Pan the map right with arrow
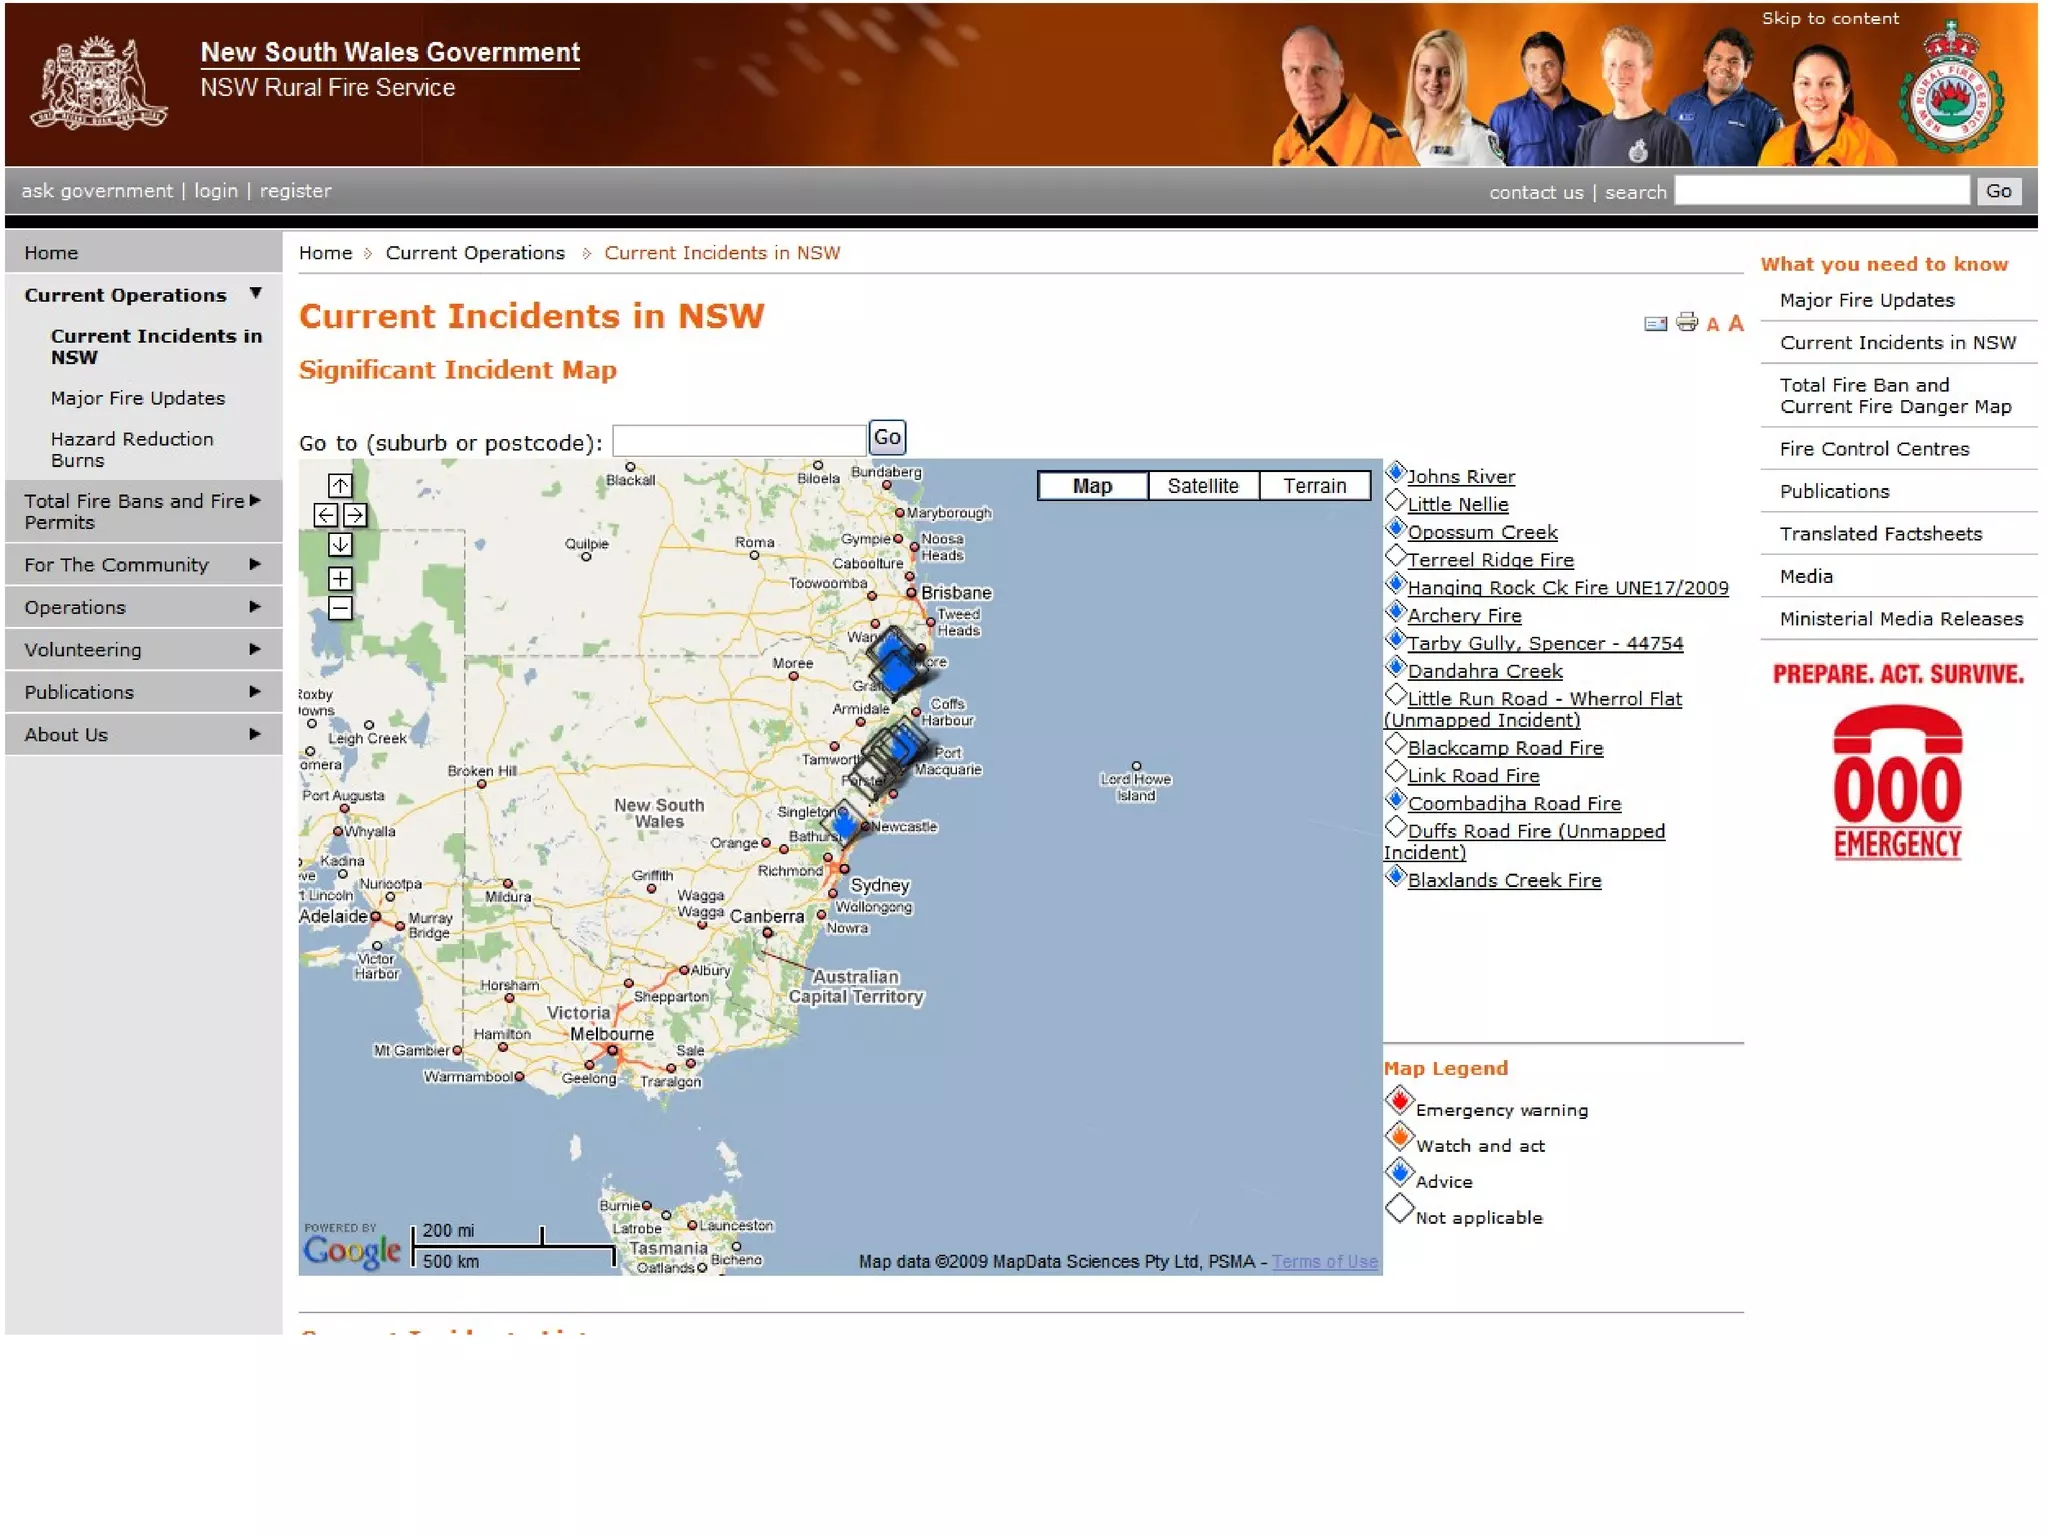 [355, 515]
